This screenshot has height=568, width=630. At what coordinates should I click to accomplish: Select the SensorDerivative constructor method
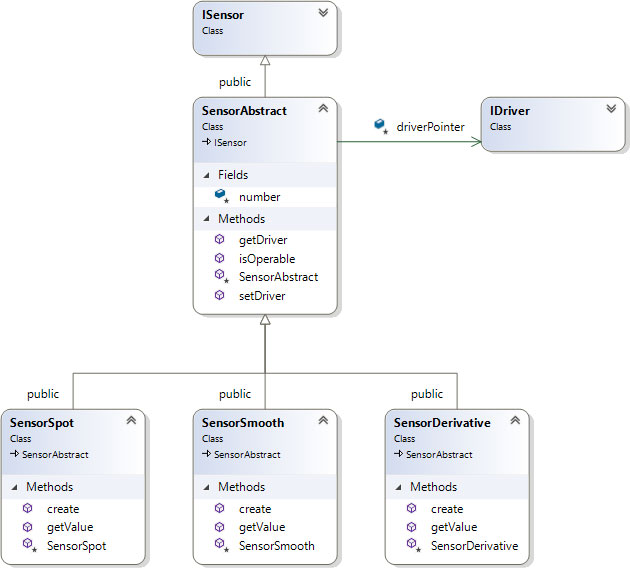[x=474, y=546]
